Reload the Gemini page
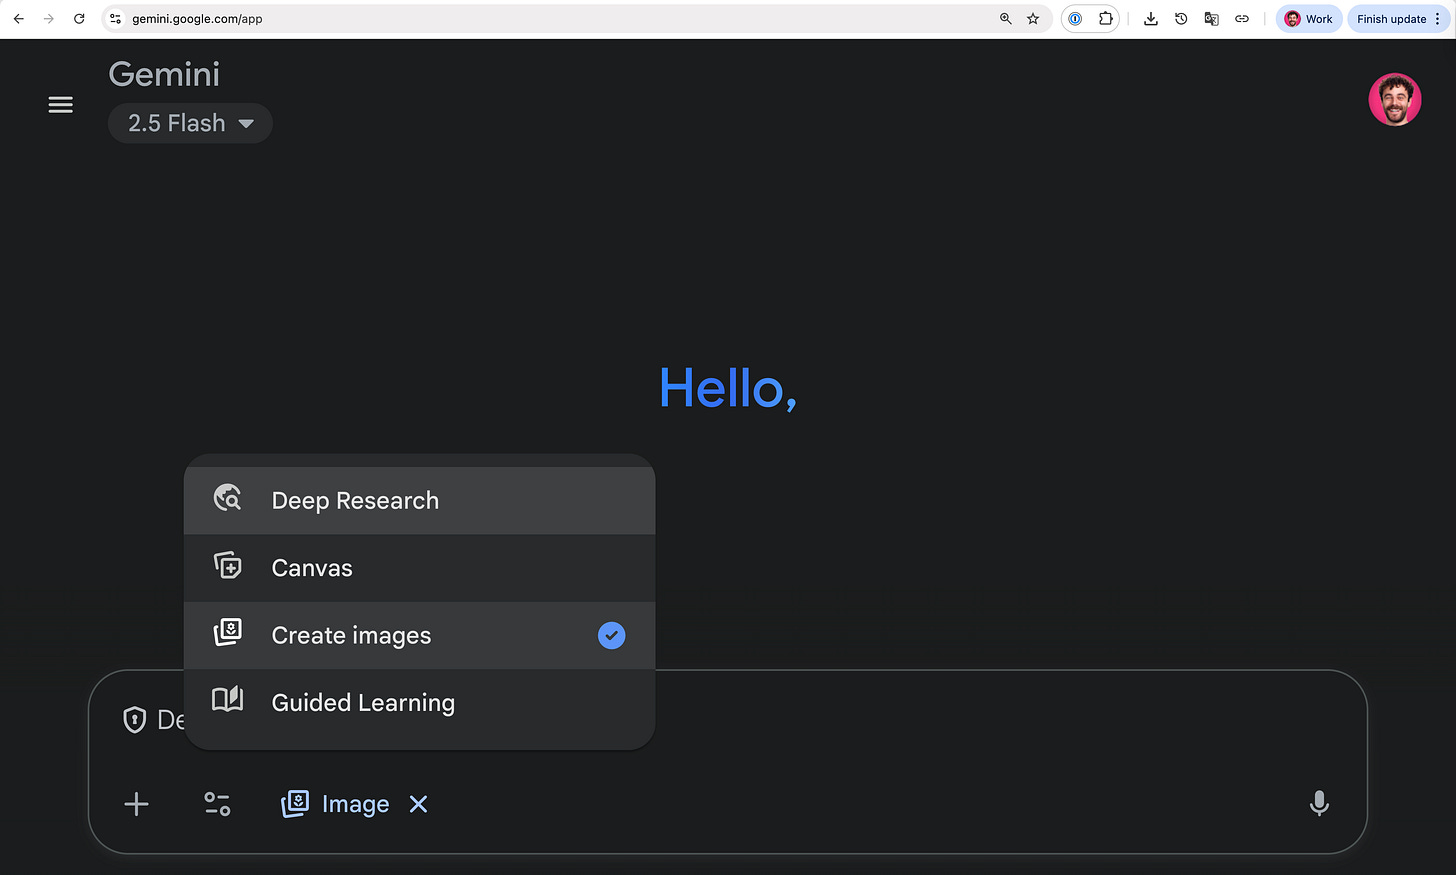The image size is (1456, 875). click(79, 18)
